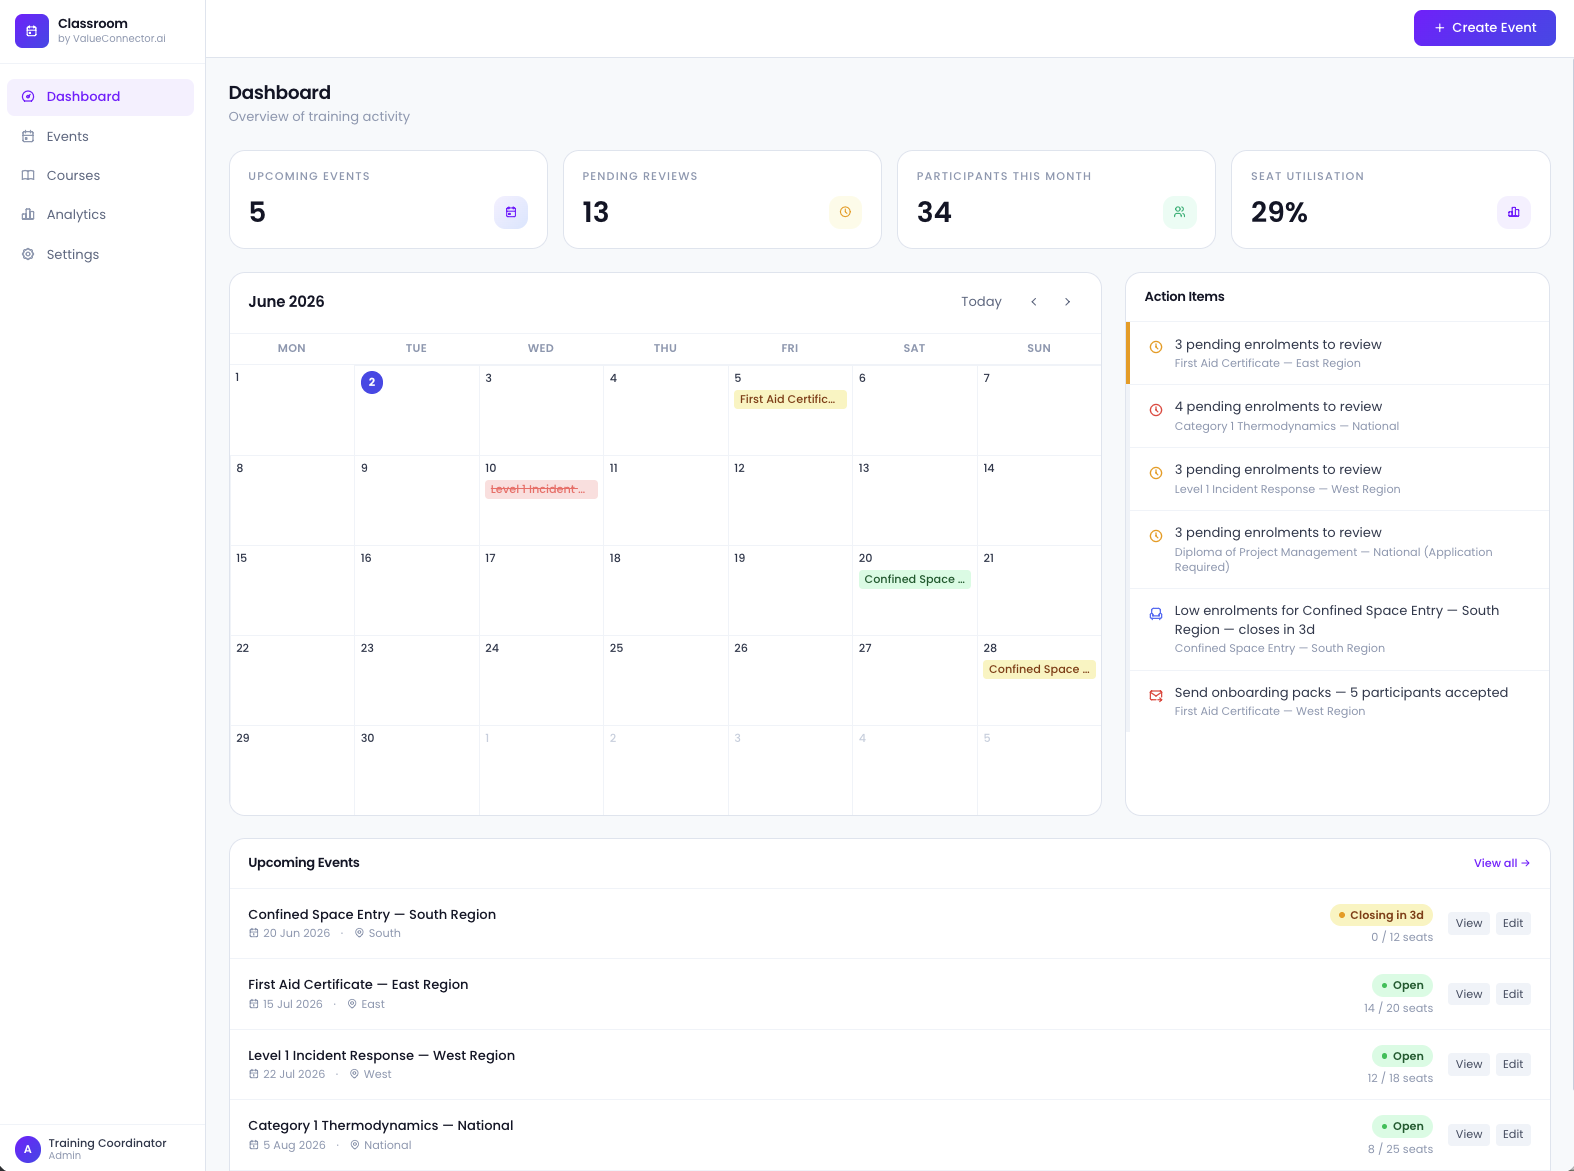Click the clock icon beside First Aid Certificate East Region

[1156, 347]
